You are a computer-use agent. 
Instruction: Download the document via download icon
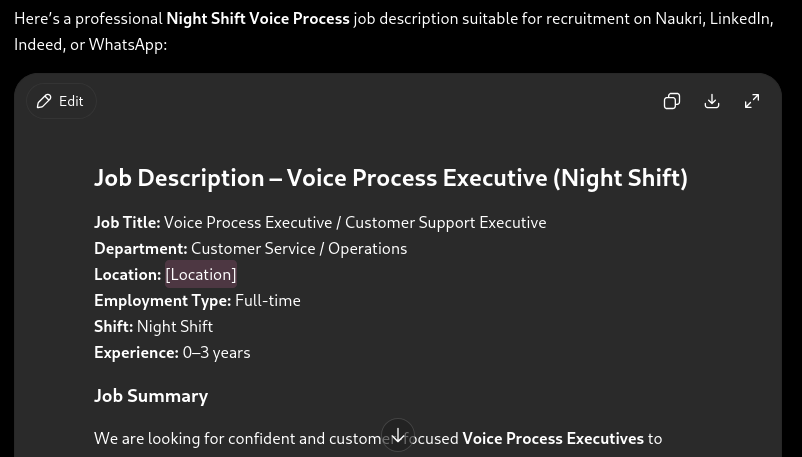(712, 101)
